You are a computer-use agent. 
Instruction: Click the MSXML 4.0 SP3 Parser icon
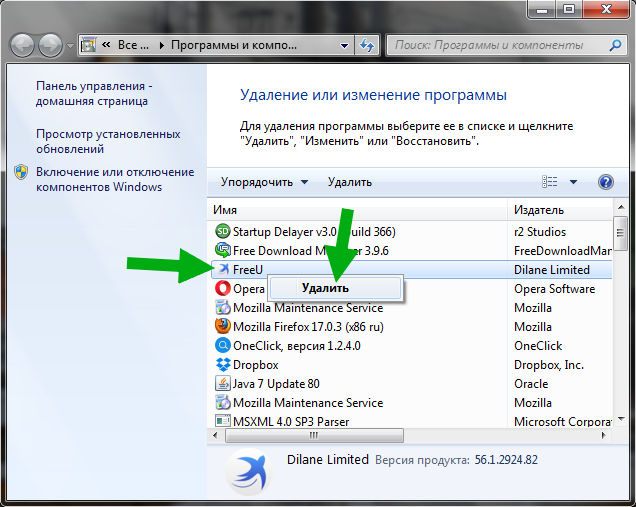coord(222,421)
